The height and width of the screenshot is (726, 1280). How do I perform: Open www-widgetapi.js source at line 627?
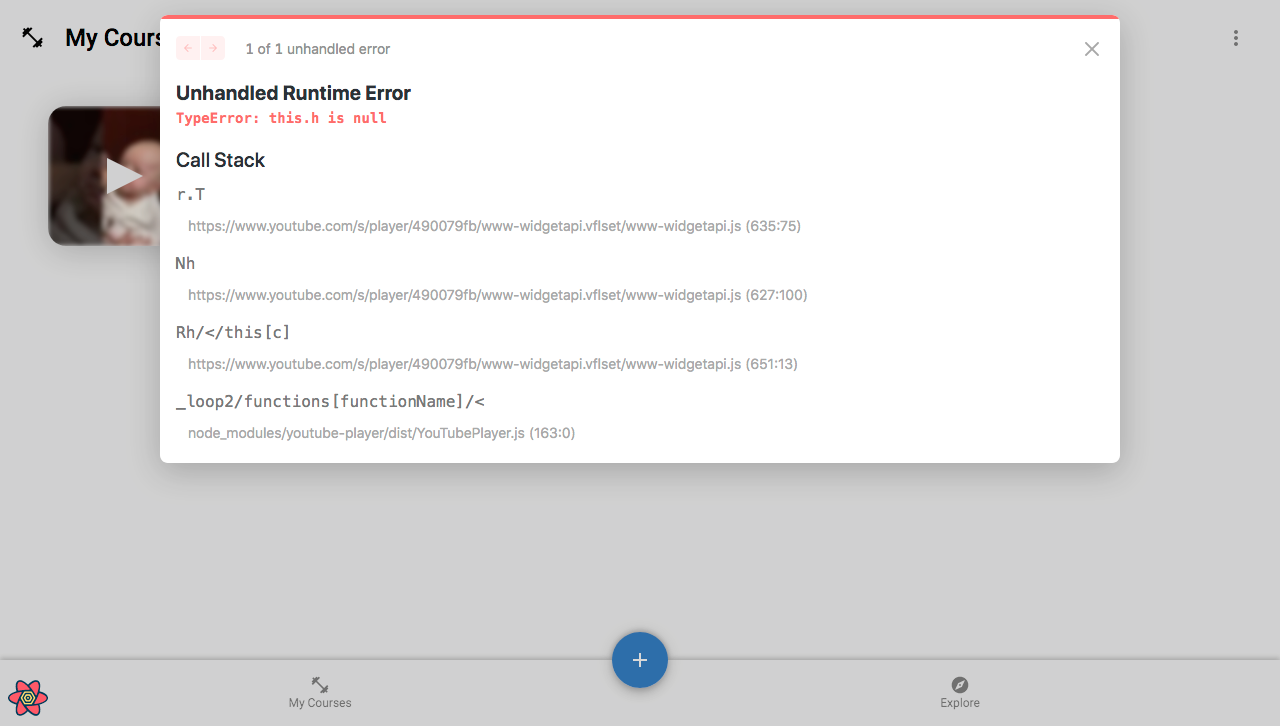pyautogui.click(x=498, y=295)
